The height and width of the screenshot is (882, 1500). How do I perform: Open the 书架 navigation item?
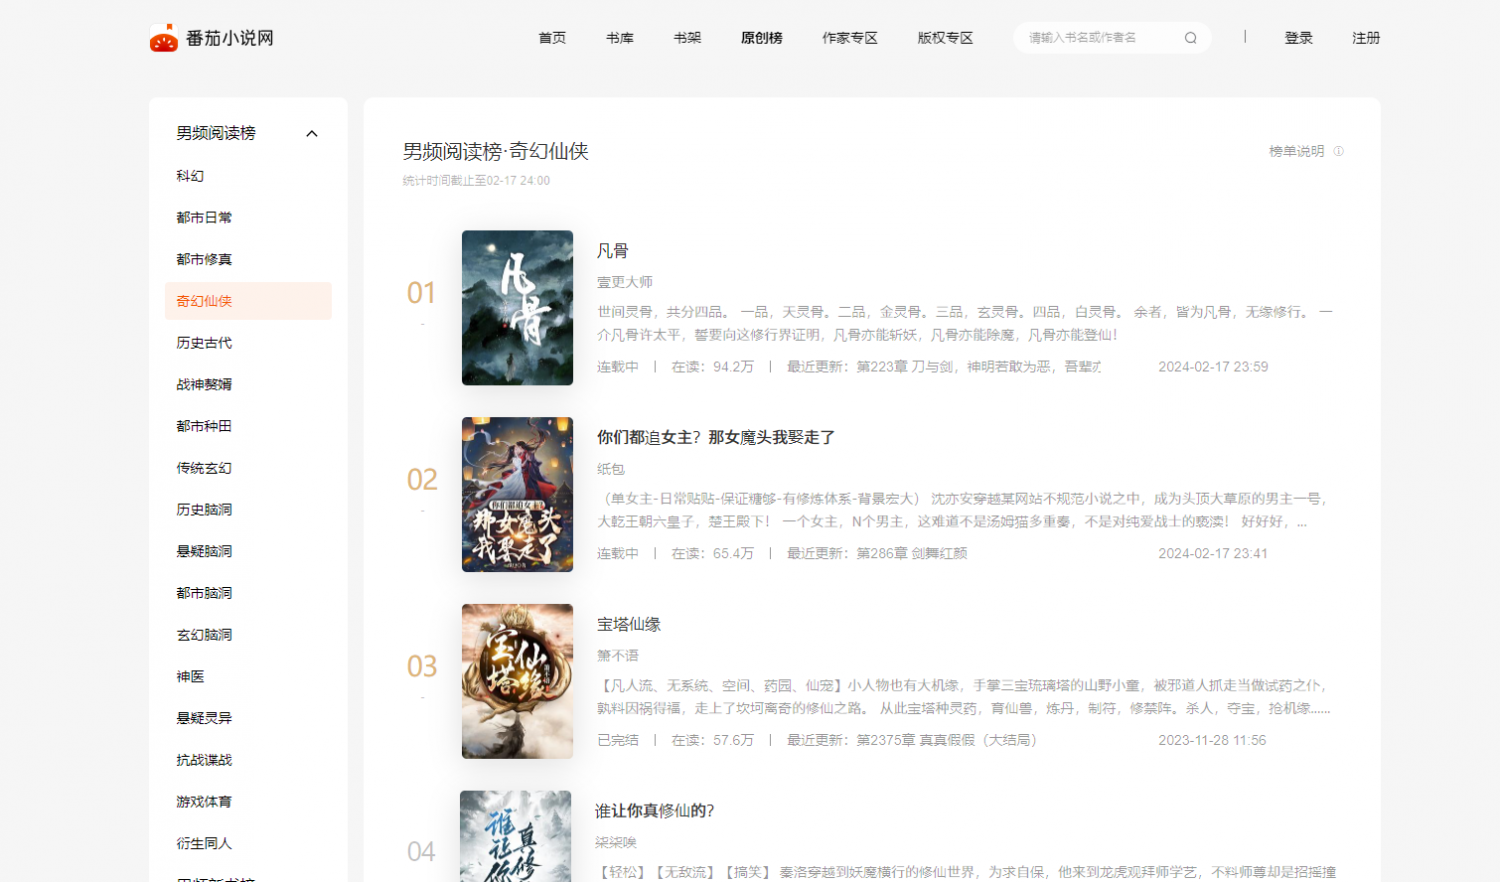pyautogui.click(x=687, y=38)
